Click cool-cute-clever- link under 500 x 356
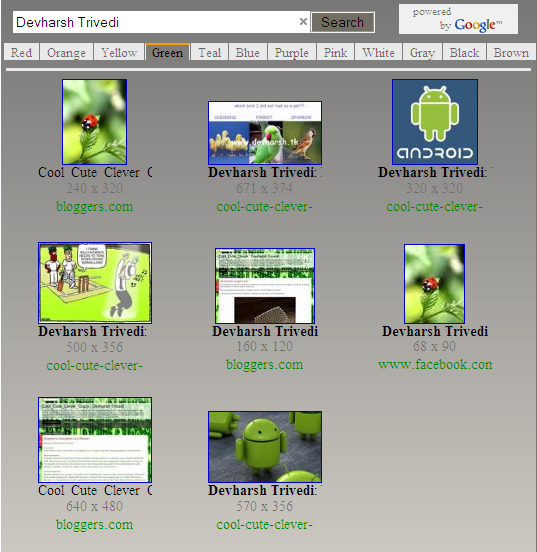 point(94,366)
